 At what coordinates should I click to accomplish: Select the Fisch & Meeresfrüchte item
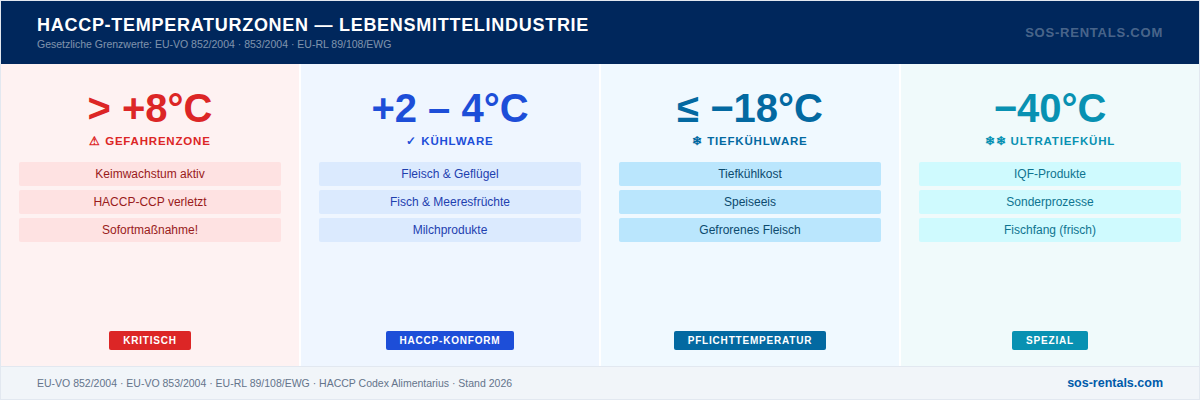(x=450, y=202)
